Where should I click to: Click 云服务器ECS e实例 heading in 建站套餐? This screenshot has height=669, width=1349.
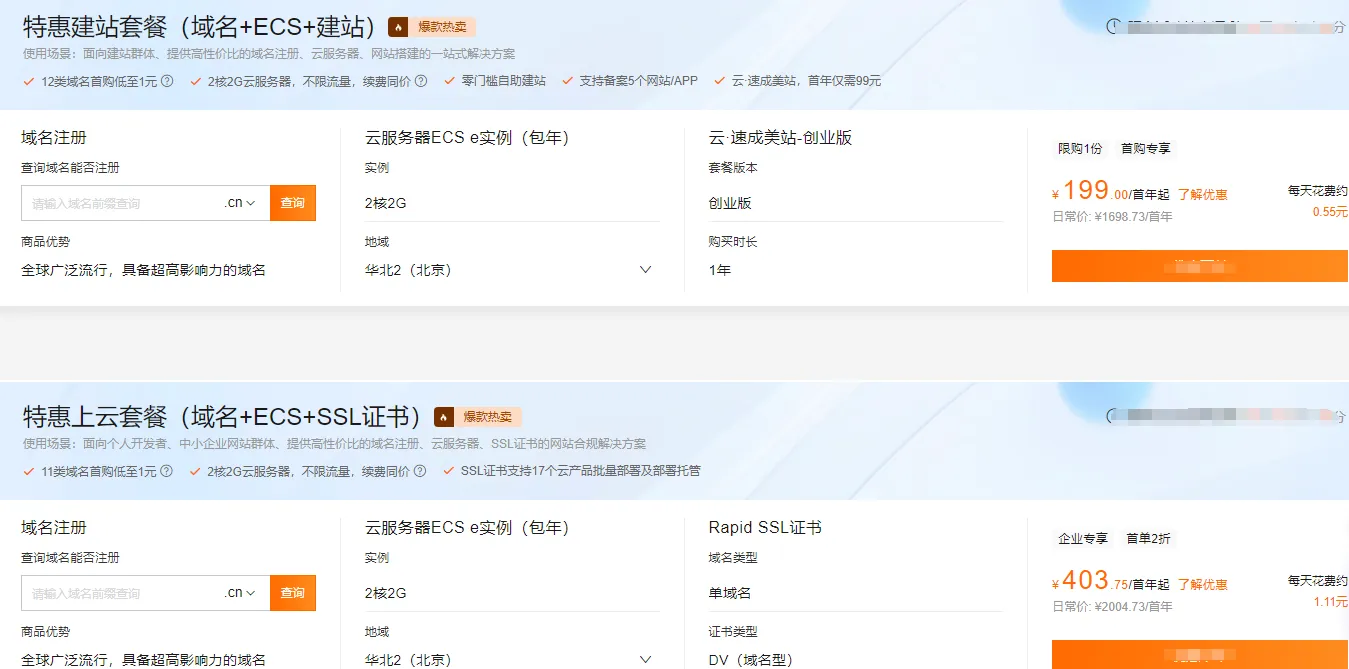click(467, 138)
